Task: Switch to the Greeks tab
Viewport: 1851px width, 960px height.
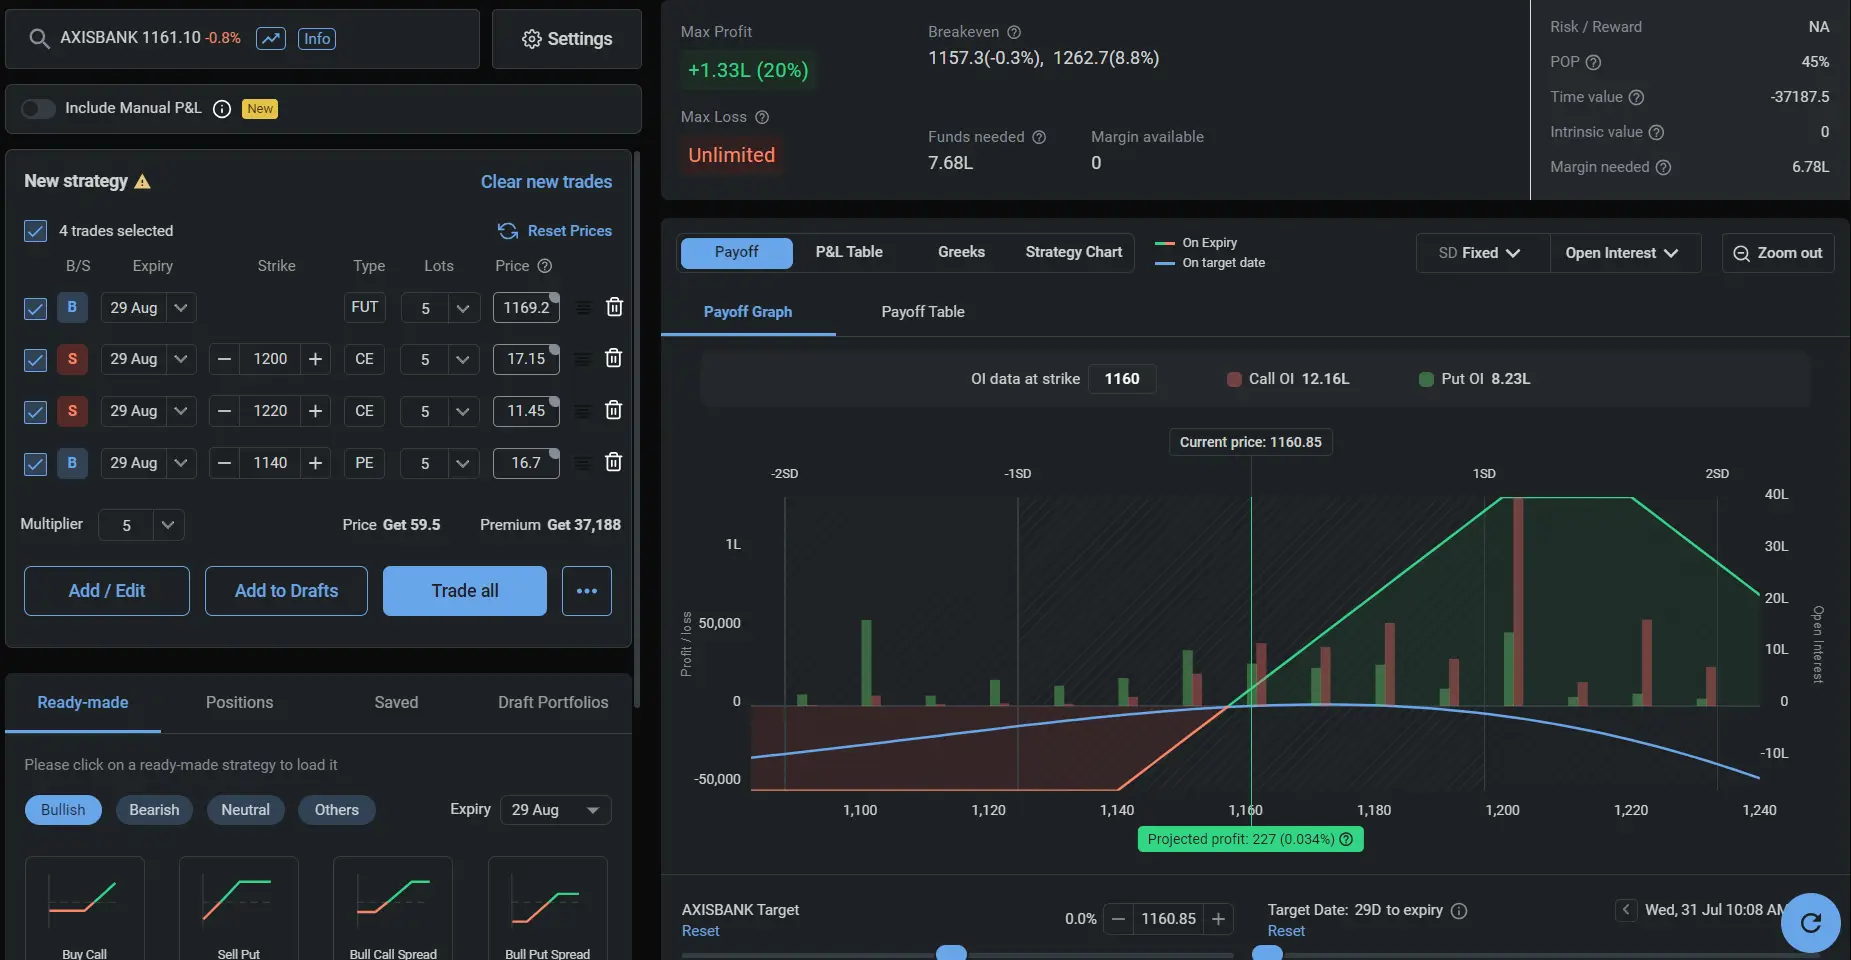Action: [x=961, y=252]
